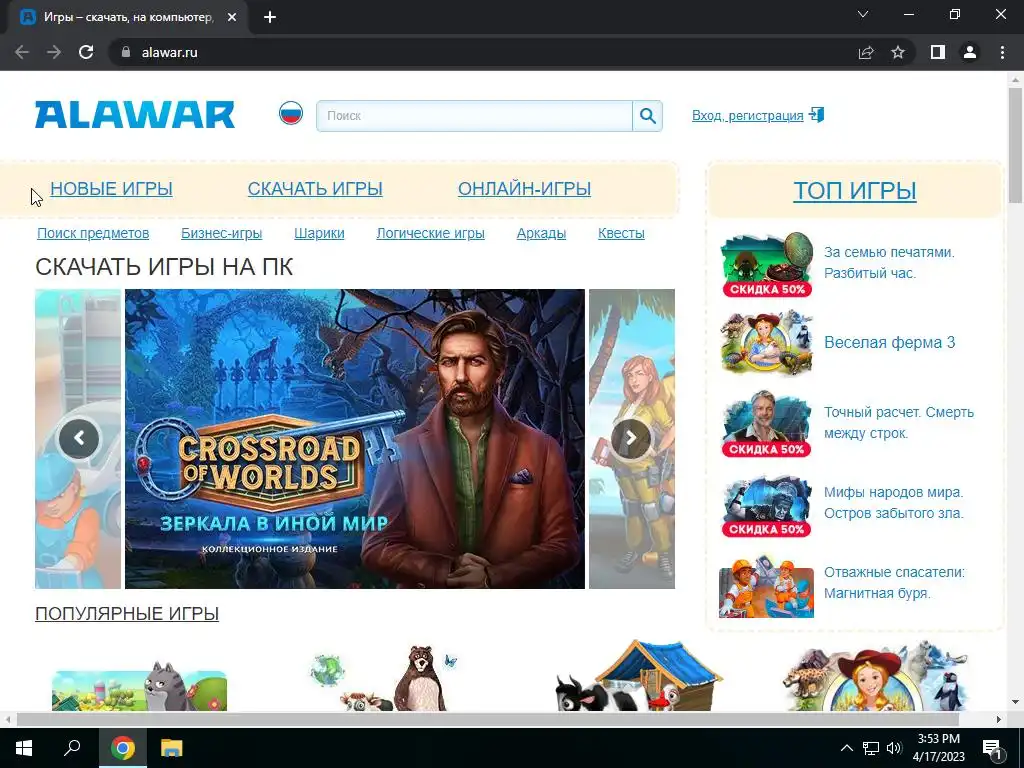1024x768 pixels.
Task: Open notification center icon
Action: tap(991, 748)
